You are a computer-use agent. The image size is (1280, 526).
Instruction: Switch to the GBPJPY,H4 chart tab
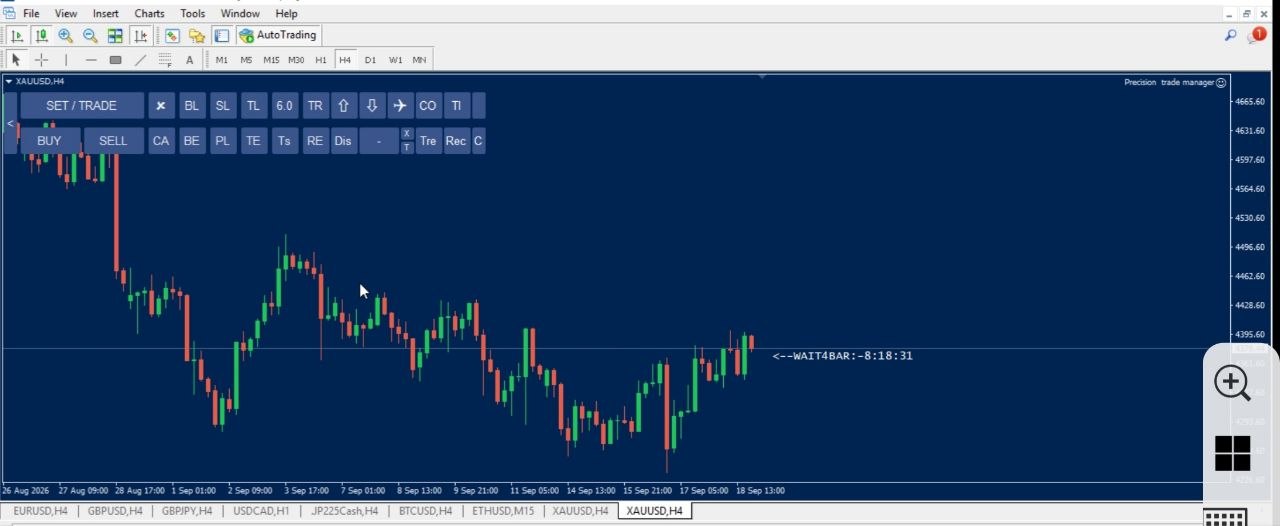point(187,511)
